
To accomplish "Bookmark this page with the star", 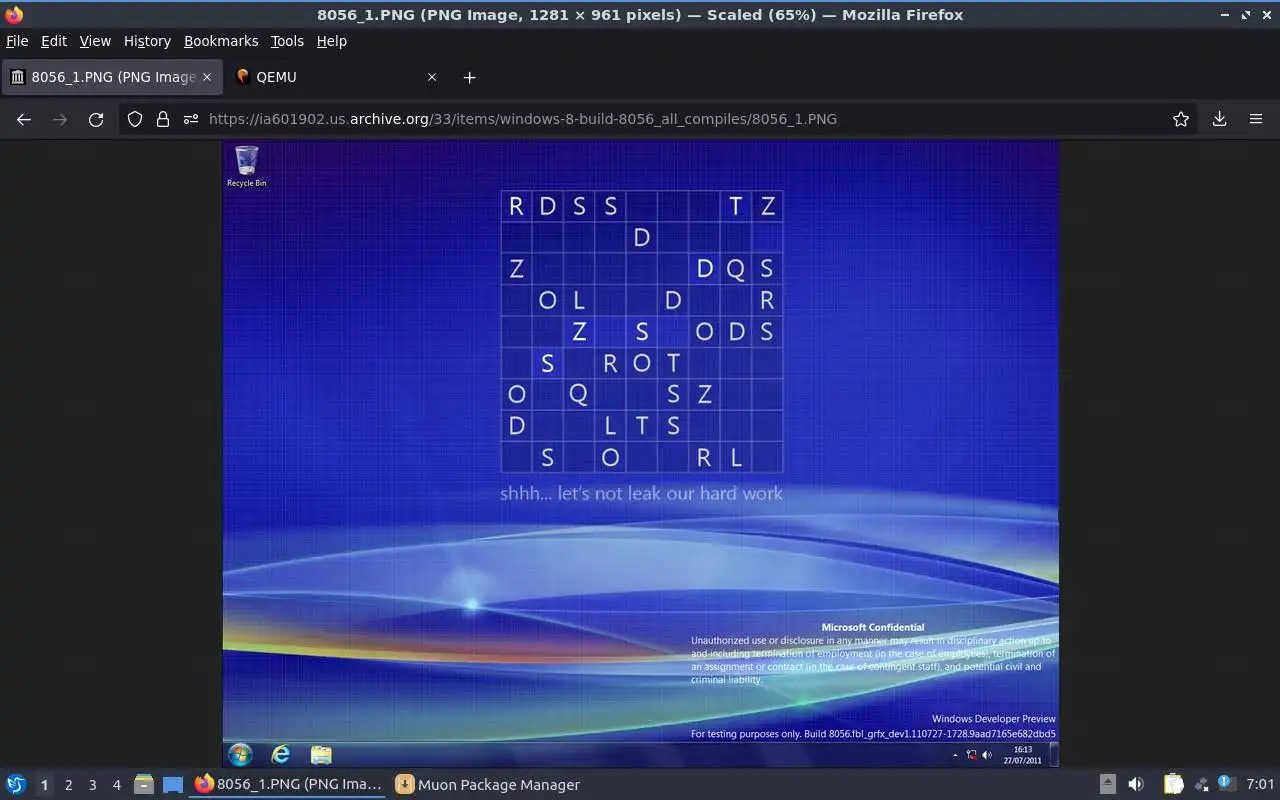I will (1181, 119).
